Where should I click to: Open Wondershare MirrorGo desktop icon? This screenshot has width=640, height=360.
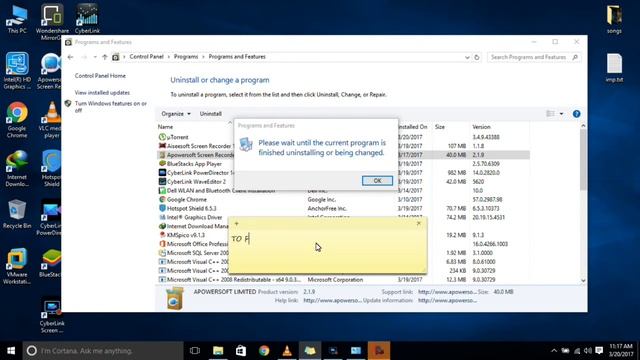[52, 22]
